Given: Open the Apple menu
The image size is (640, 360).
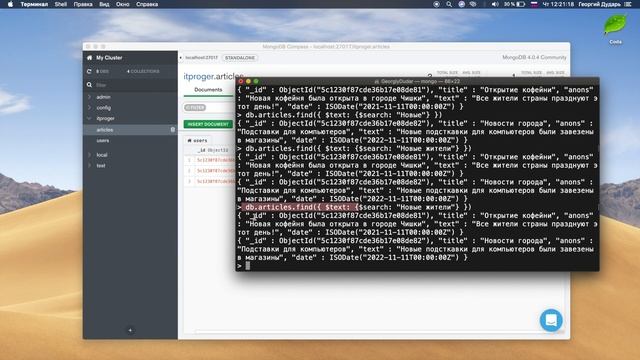Looking at the screenshot, I should coord(11,4).
